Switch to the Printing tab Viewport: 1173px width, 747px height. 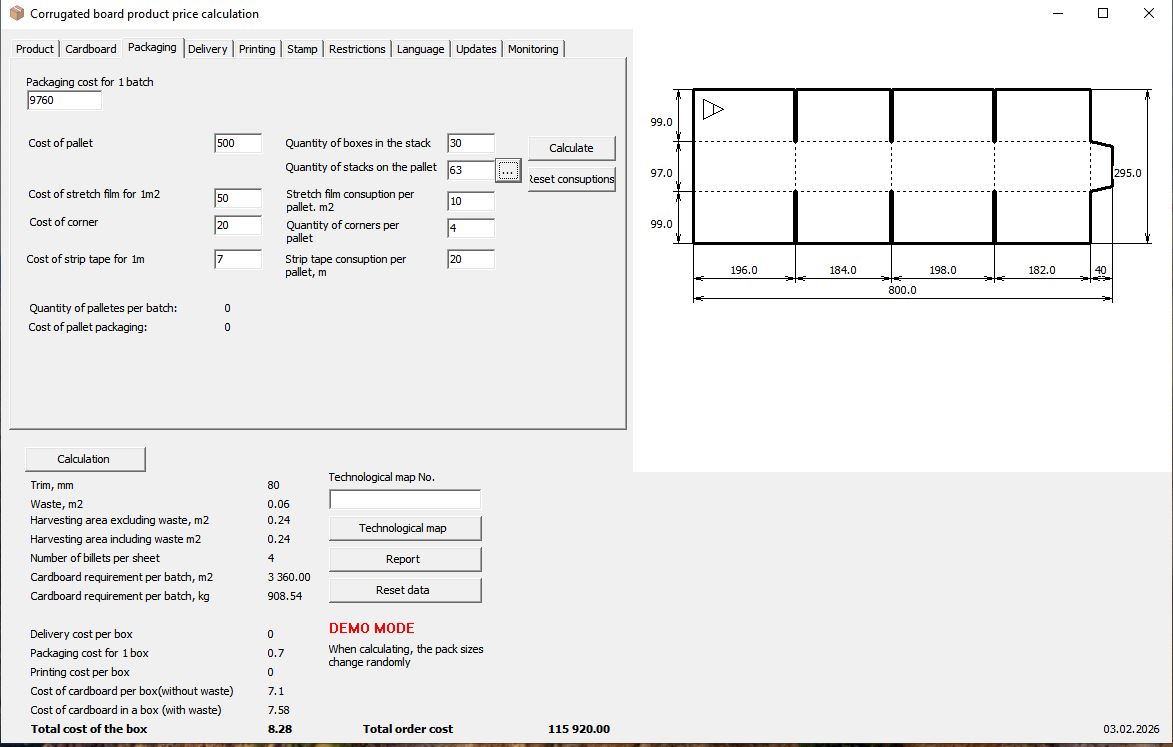click(x=257, y=48)
